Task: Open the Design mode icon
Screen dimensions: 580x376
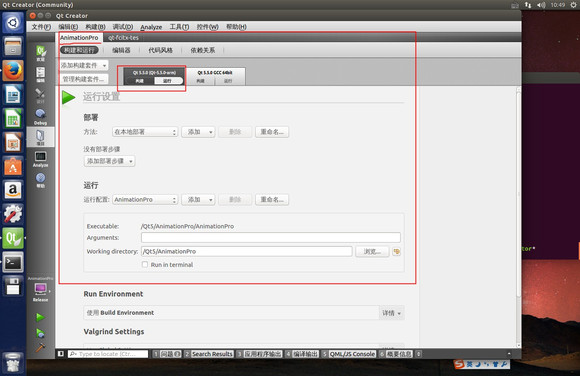Action: click(x=40, y=95)
